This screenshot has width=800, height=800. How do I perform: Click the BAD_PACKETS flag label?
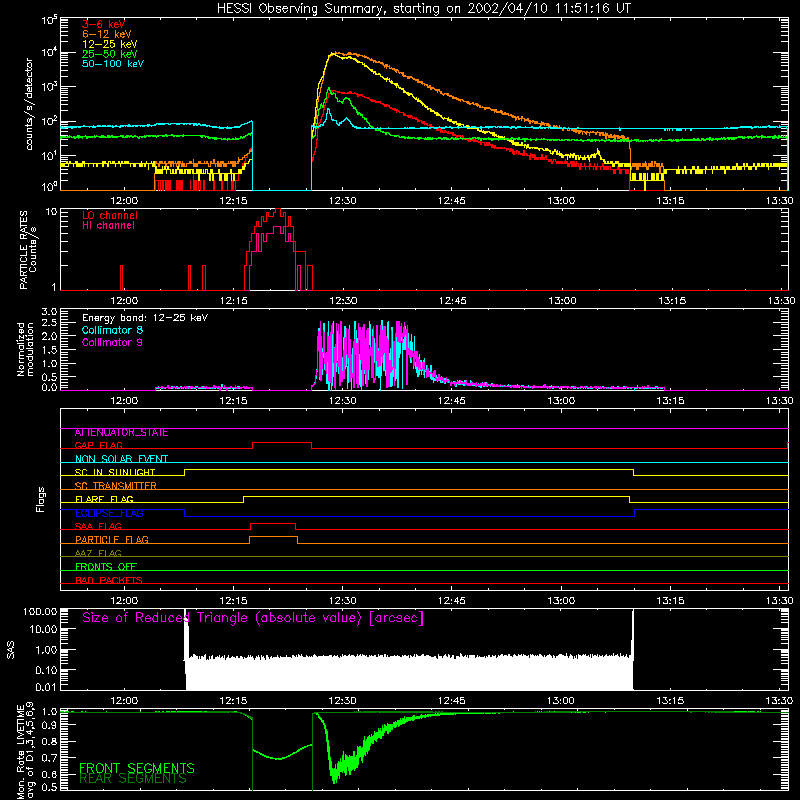tap(109, 580)
